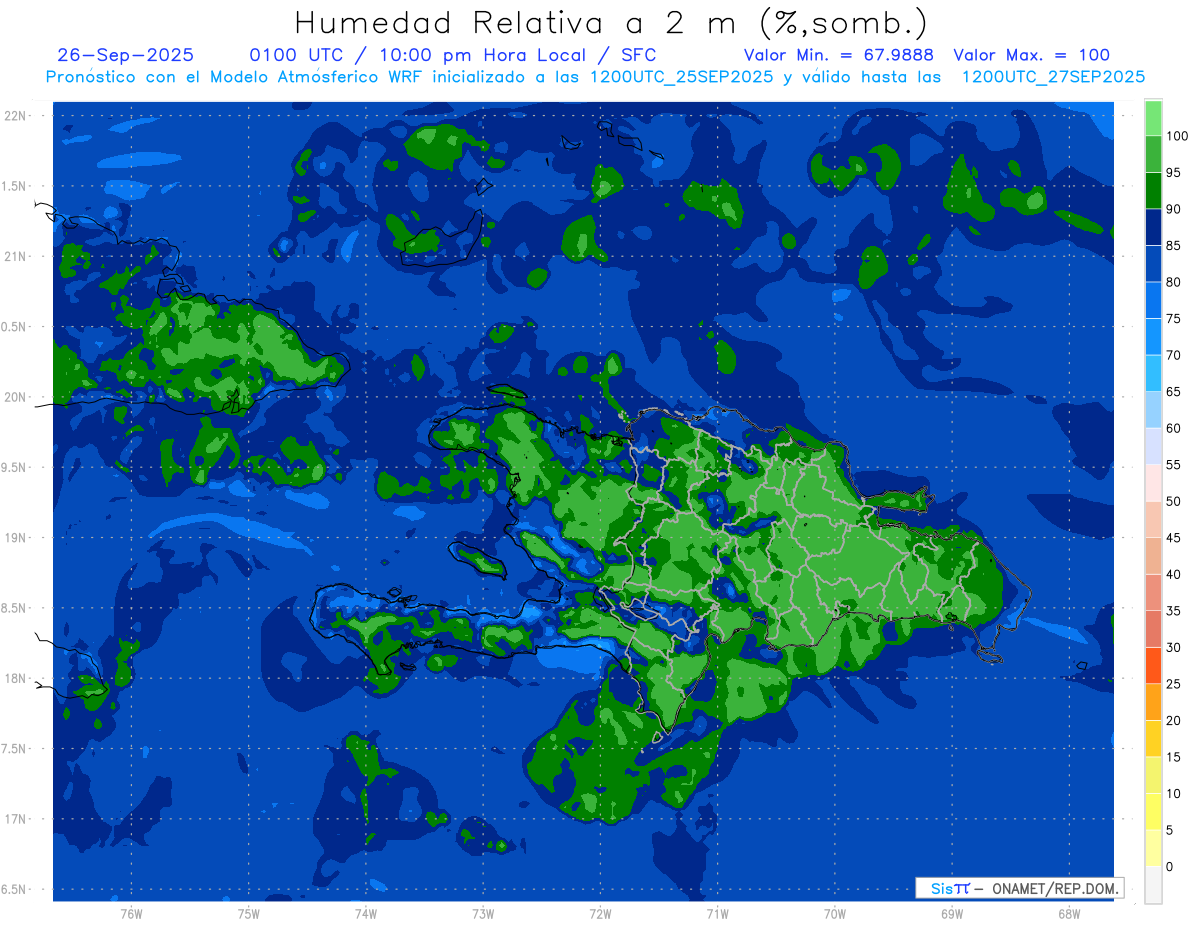Click the '22N' latitude label

(x=15, y=115)
